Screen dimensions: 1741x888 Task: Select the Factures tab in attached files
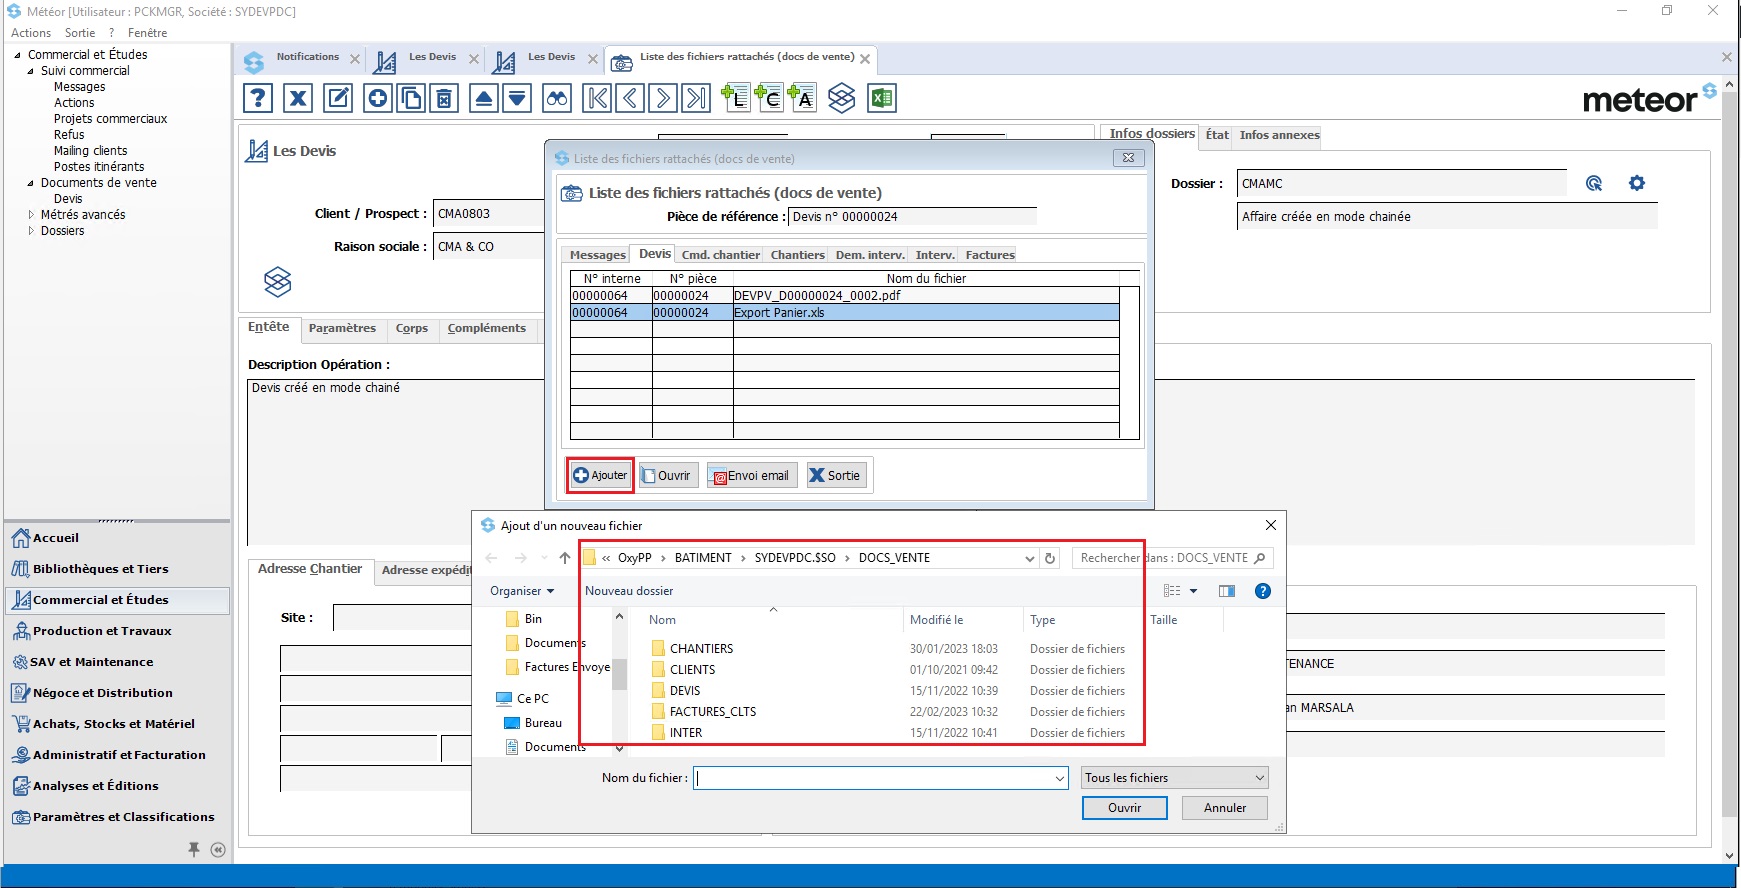990,255
